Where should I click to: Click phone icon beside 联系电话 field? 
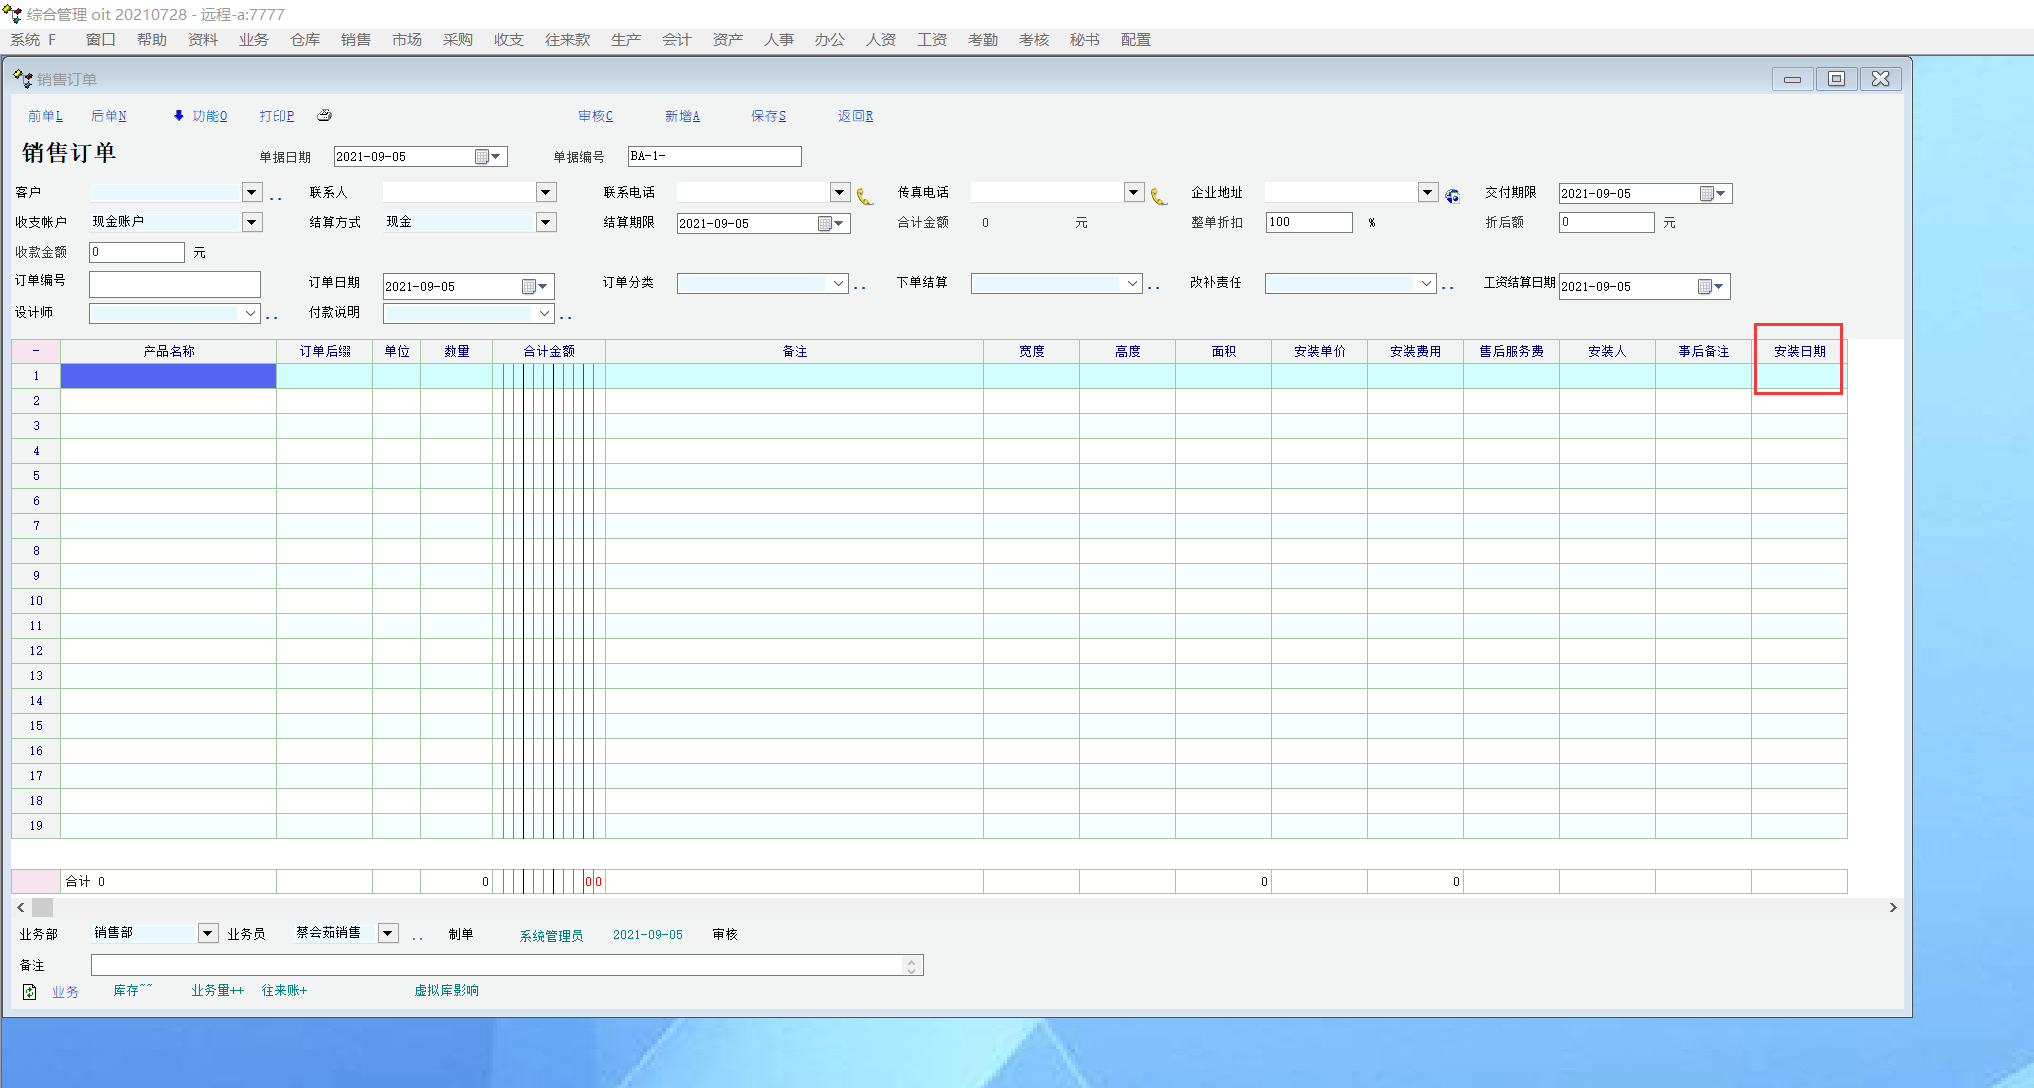pyautogui.click(x=865, y=197)
